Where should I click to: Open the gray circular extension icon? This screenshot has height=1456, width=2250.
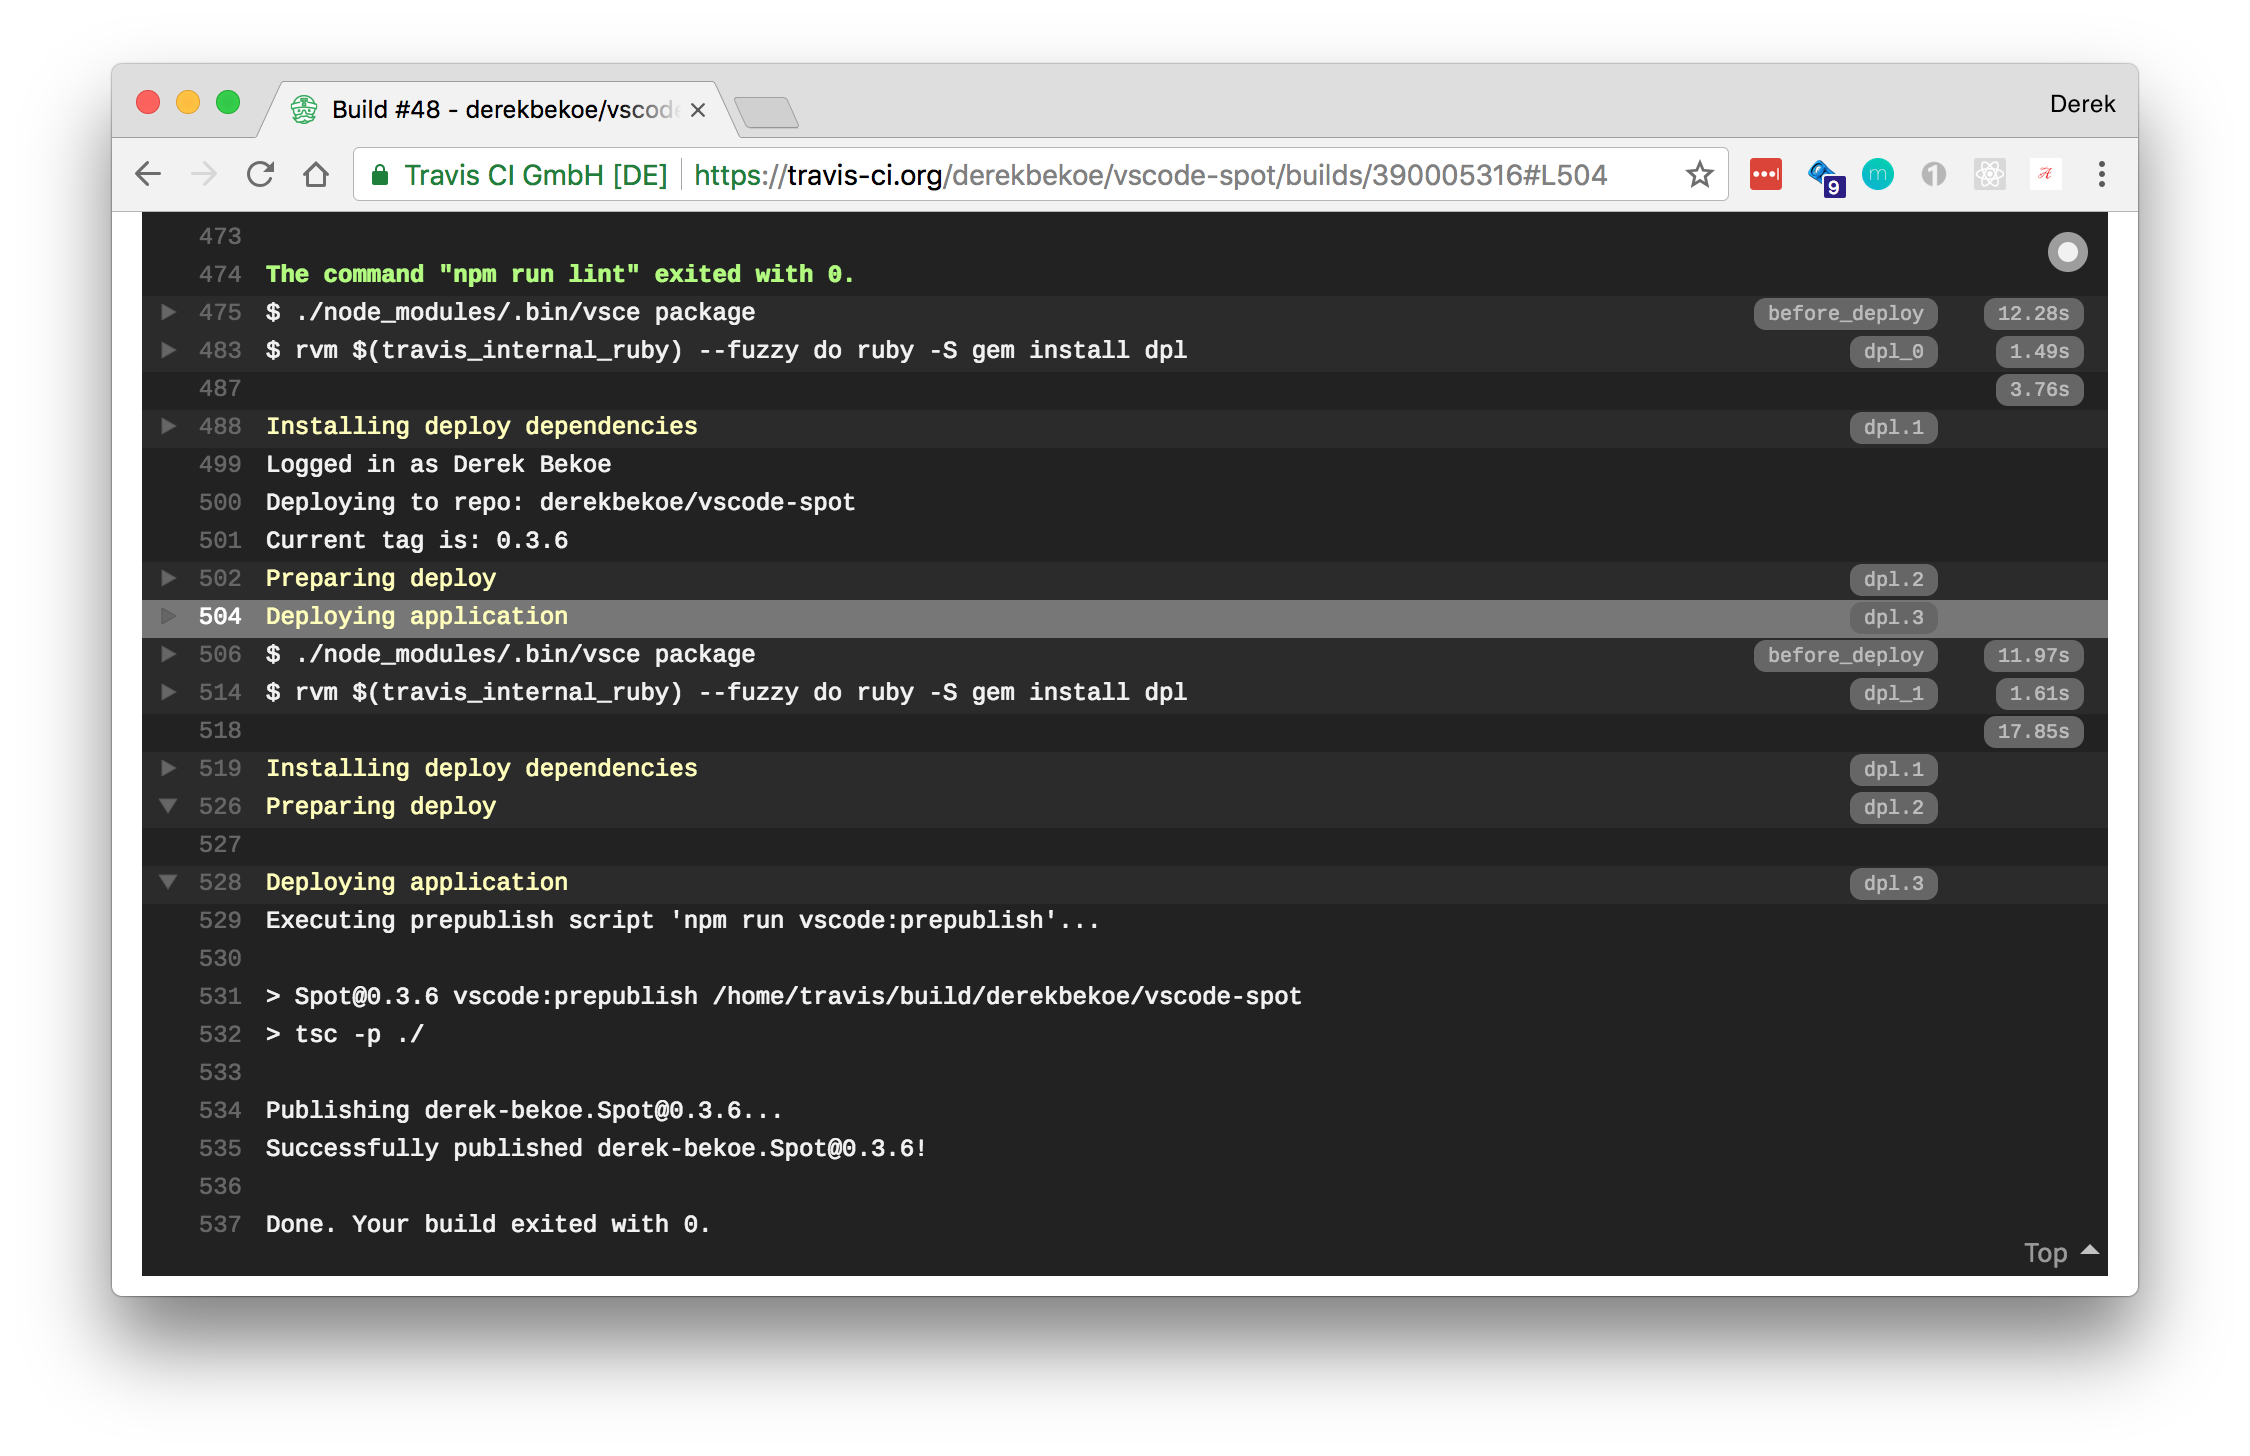point(1934,175)
